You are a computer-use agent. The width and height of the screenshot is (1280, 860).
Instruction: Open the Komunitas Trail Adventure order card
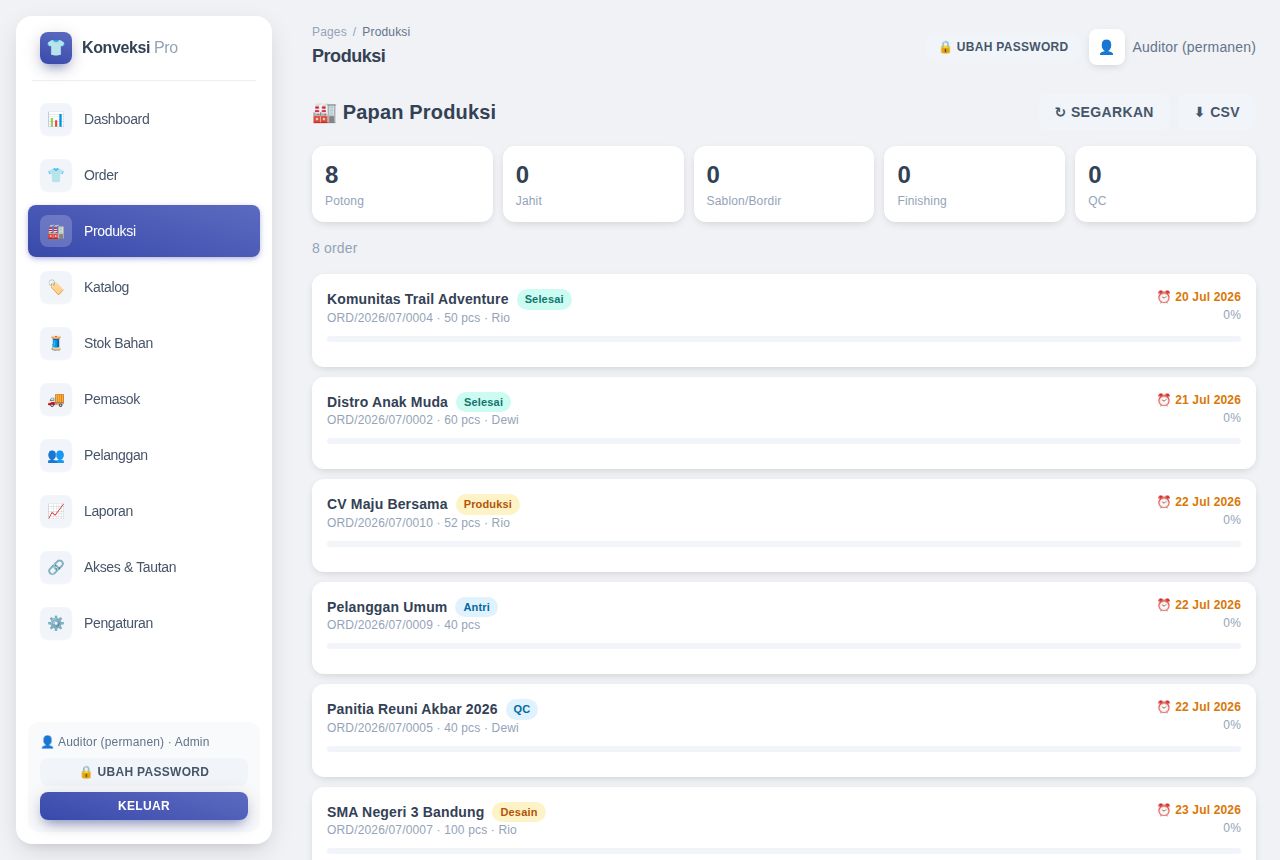pyautogui.click(x=784, y=320)
